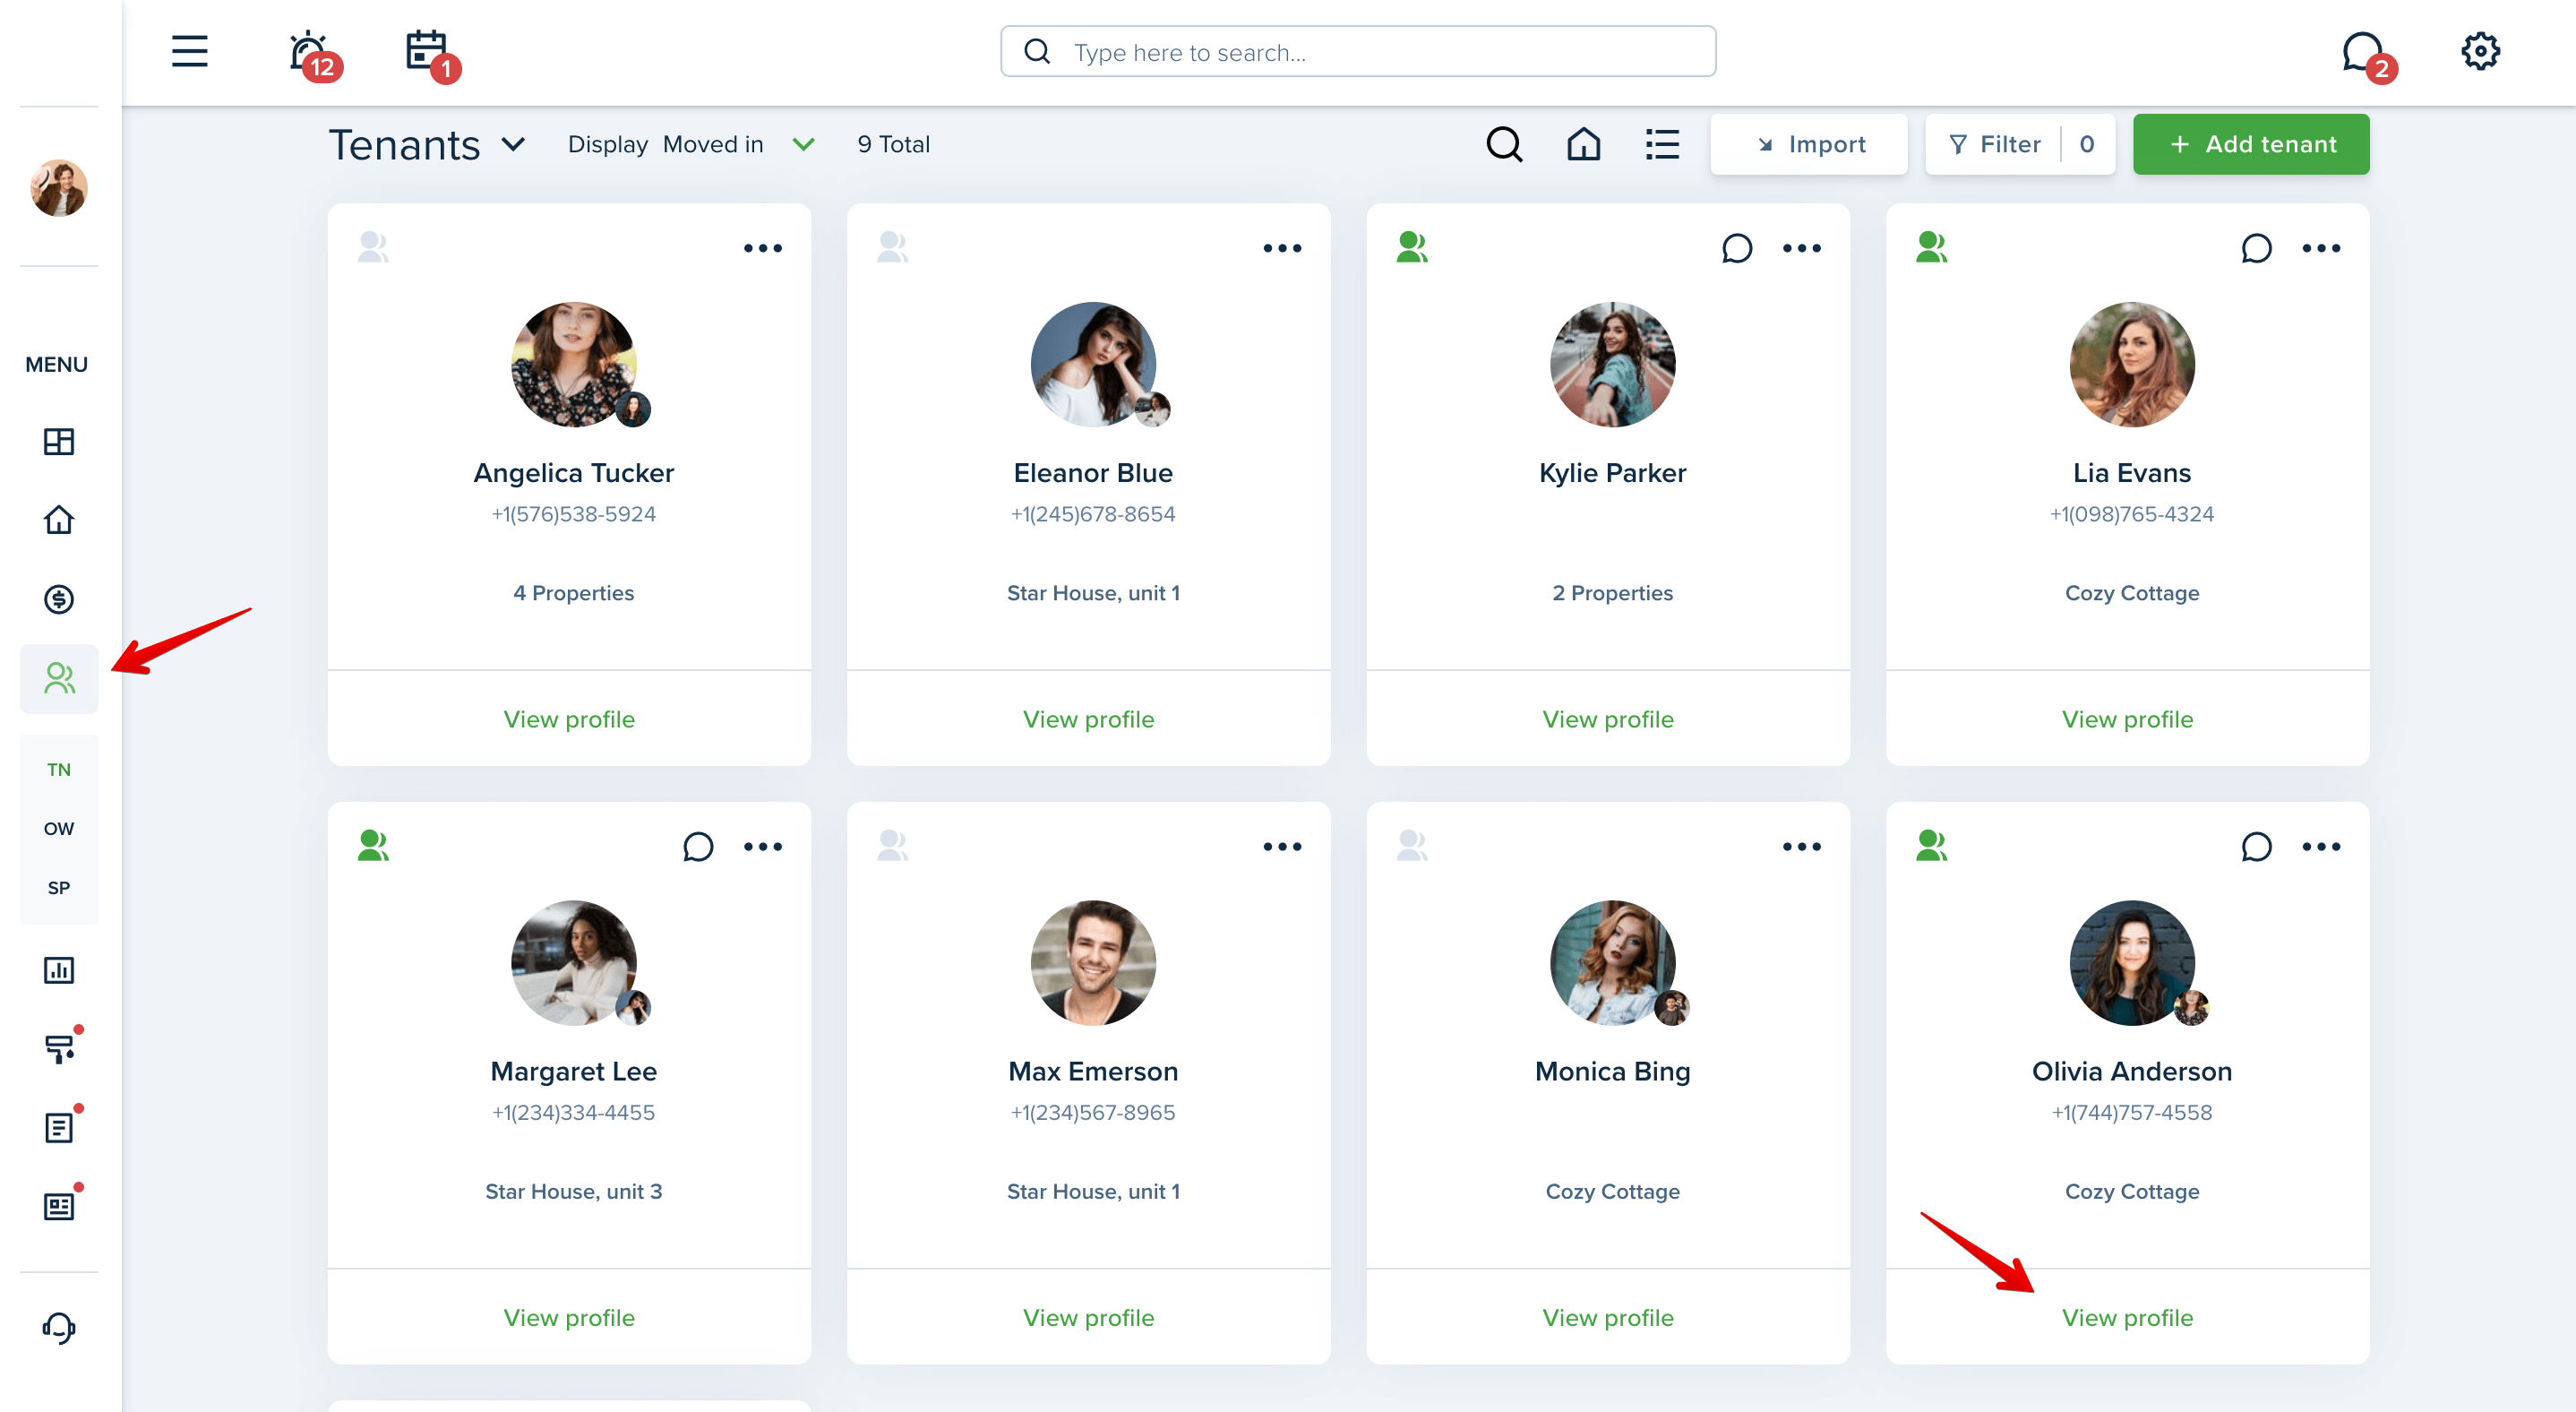Open the hamburger menu icon

coord(189,51)
